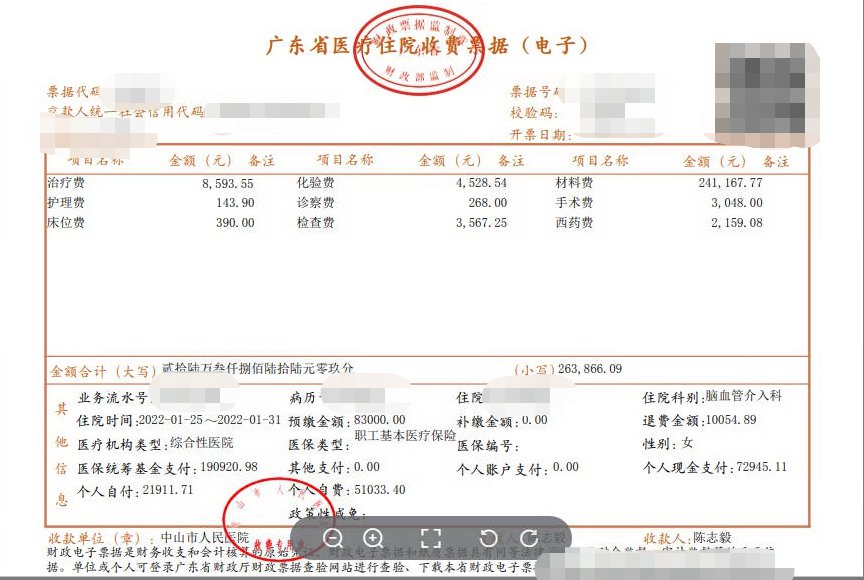Select the amount 4,528.54
Screen dimensions: 864x580
tap(481, 183)
